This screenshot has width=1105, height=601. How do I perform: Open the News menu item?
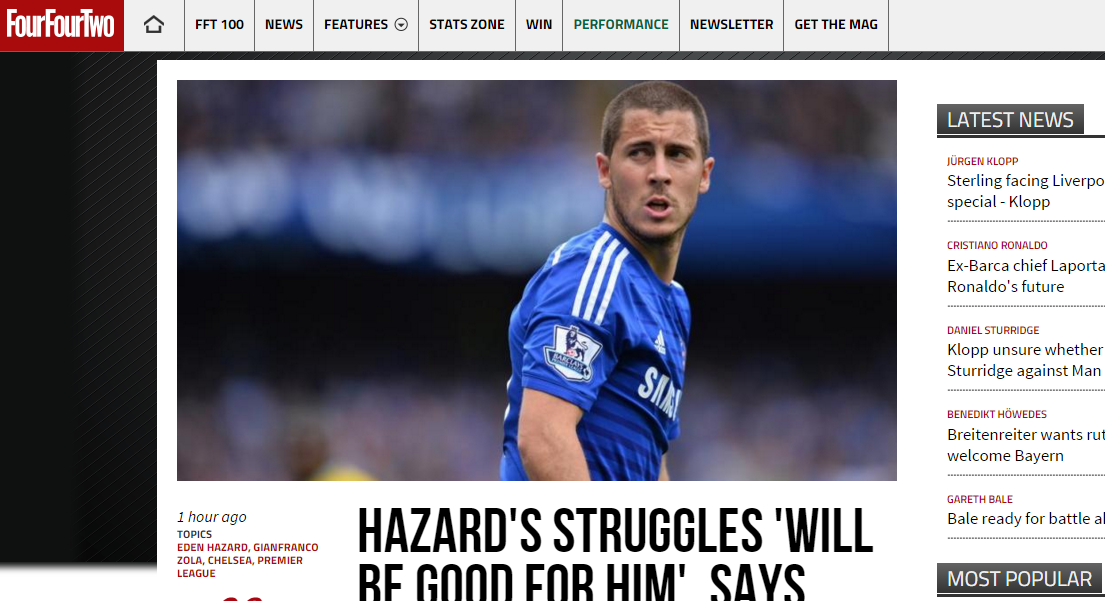click(284, 25)
